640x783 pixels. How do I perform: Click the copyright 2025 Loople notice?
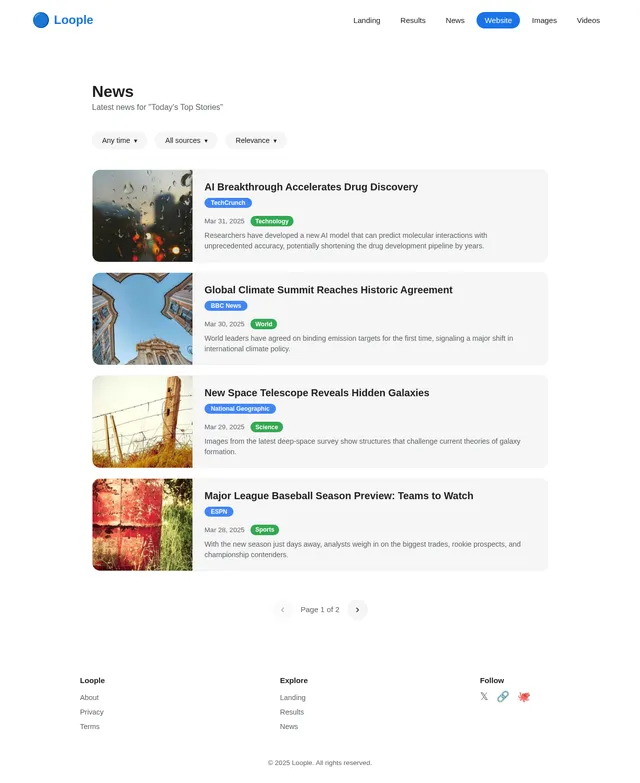[x=320, y=763]
